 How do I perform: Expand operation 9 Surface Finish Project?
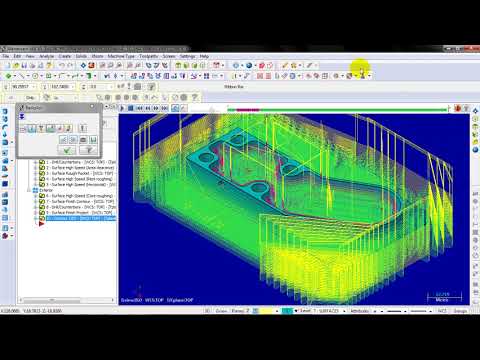coord(36,213)
